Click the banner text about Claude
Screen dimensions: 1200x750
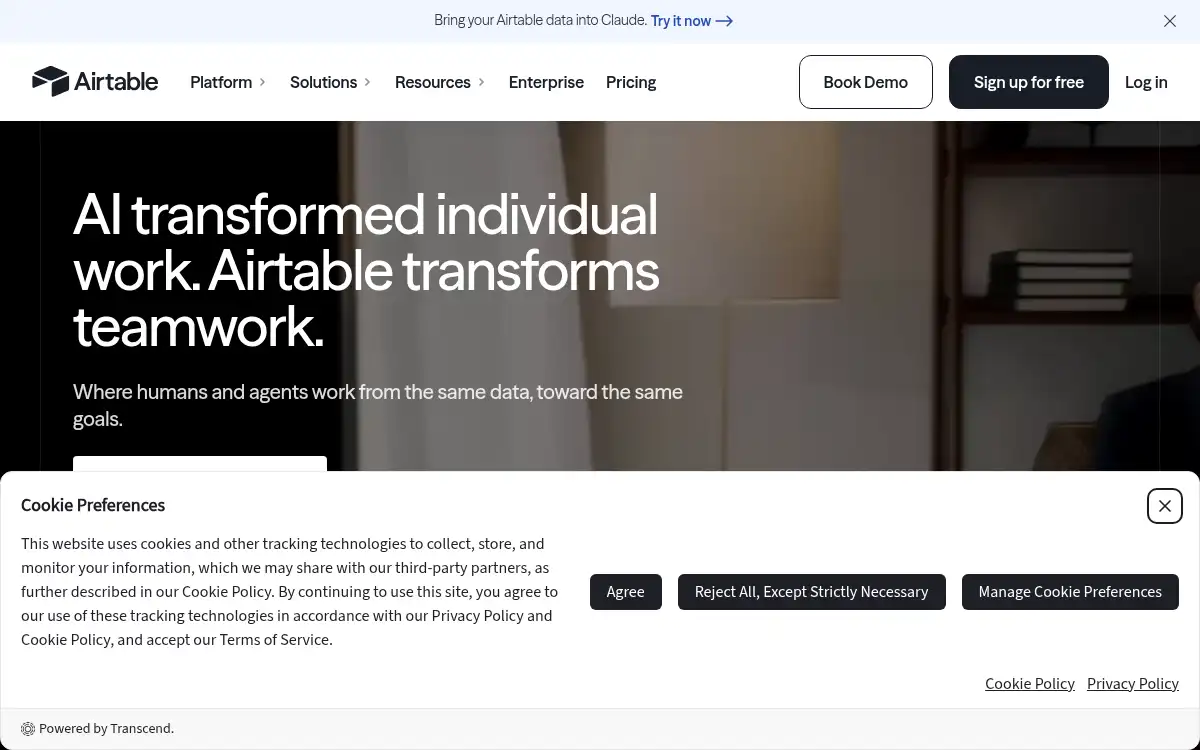pyautogui.click(x=541, y=21)
